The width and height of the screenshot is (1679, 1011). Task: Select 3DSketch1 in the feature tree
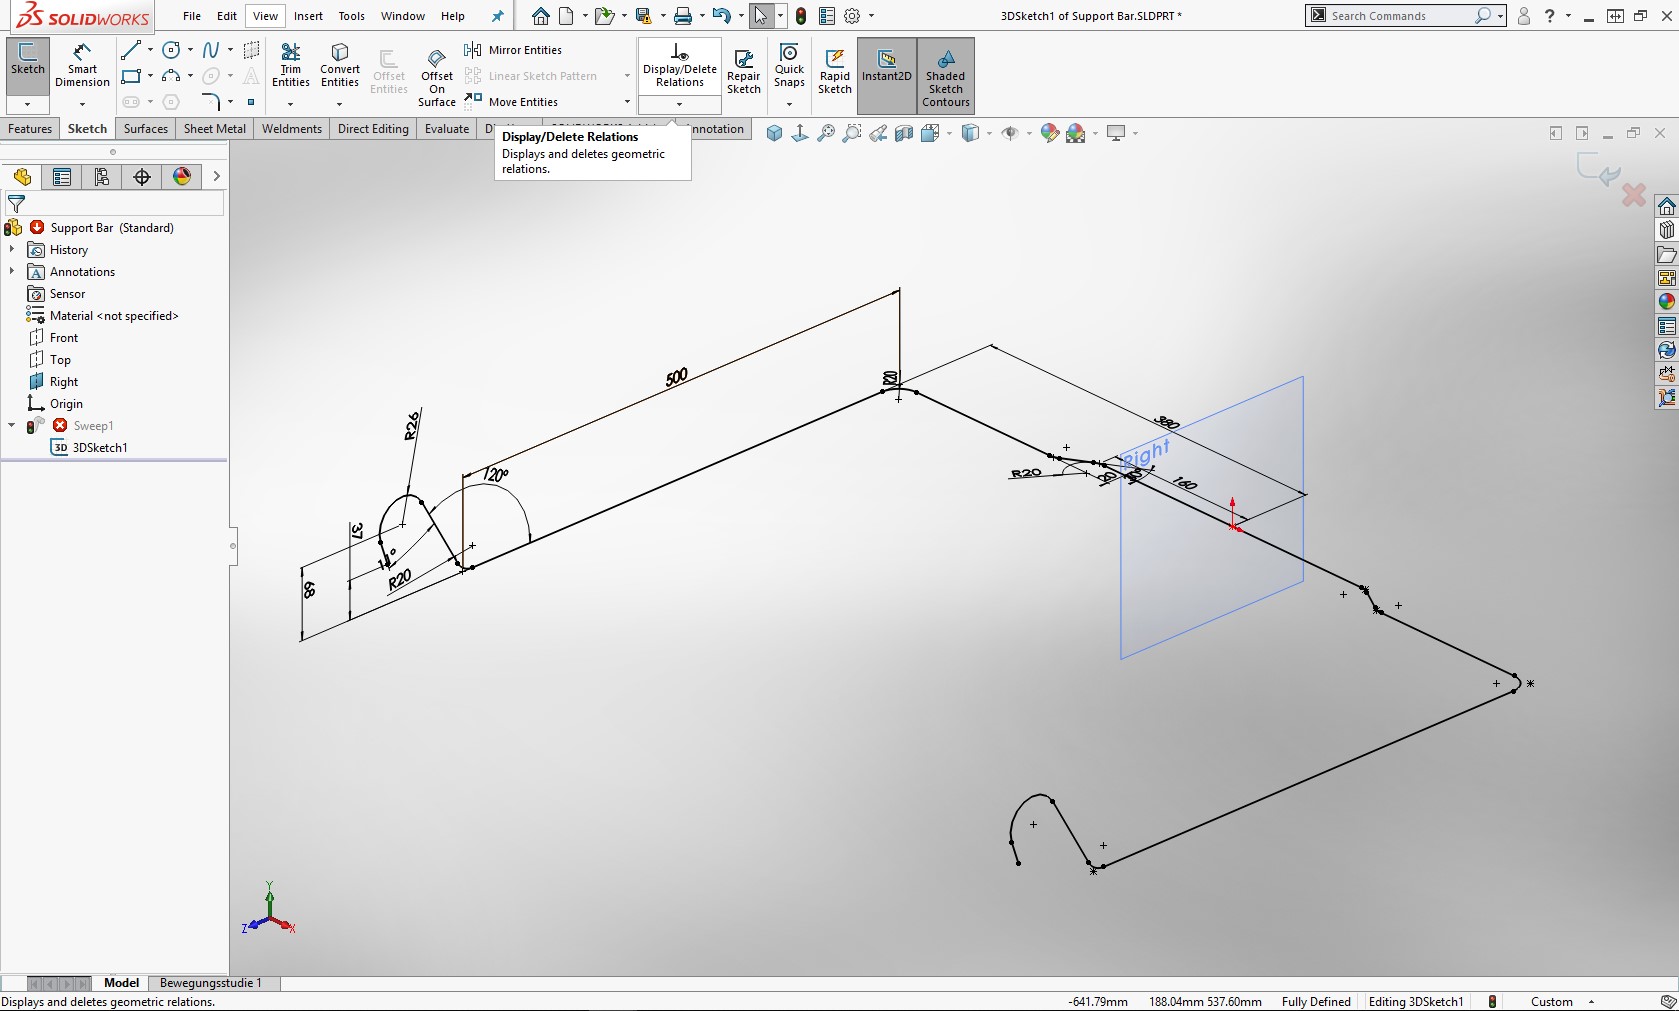100,448
